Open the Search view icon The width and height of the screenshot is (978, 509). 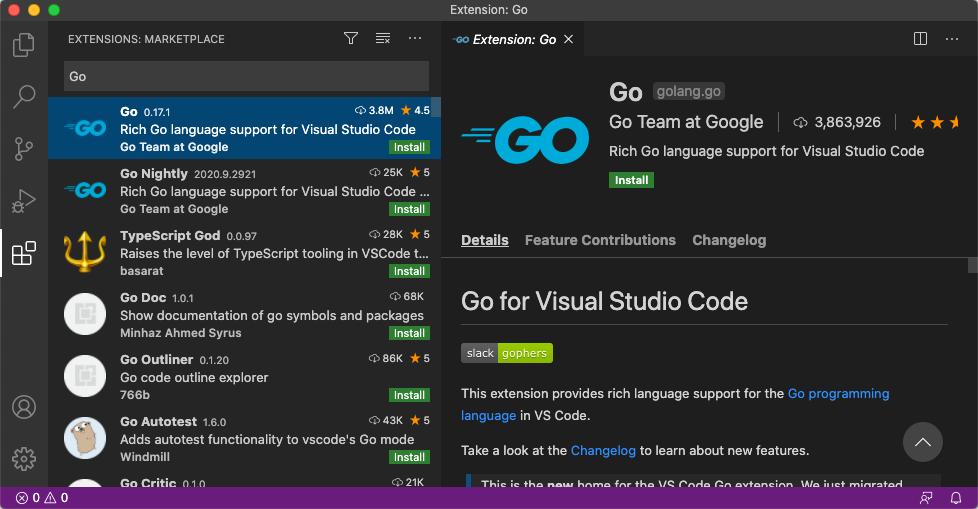[23, 97]
